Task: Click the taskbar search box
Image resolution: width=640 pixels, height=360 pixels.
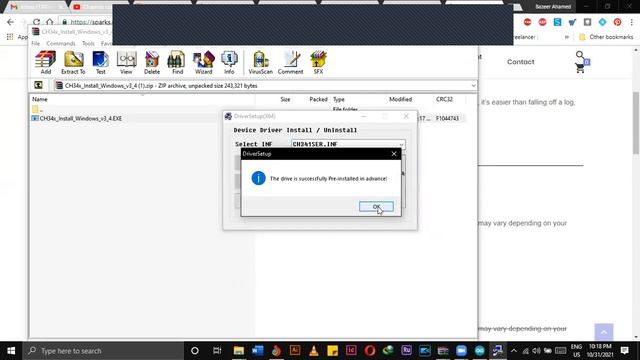Action: click(x=104, y=351)
